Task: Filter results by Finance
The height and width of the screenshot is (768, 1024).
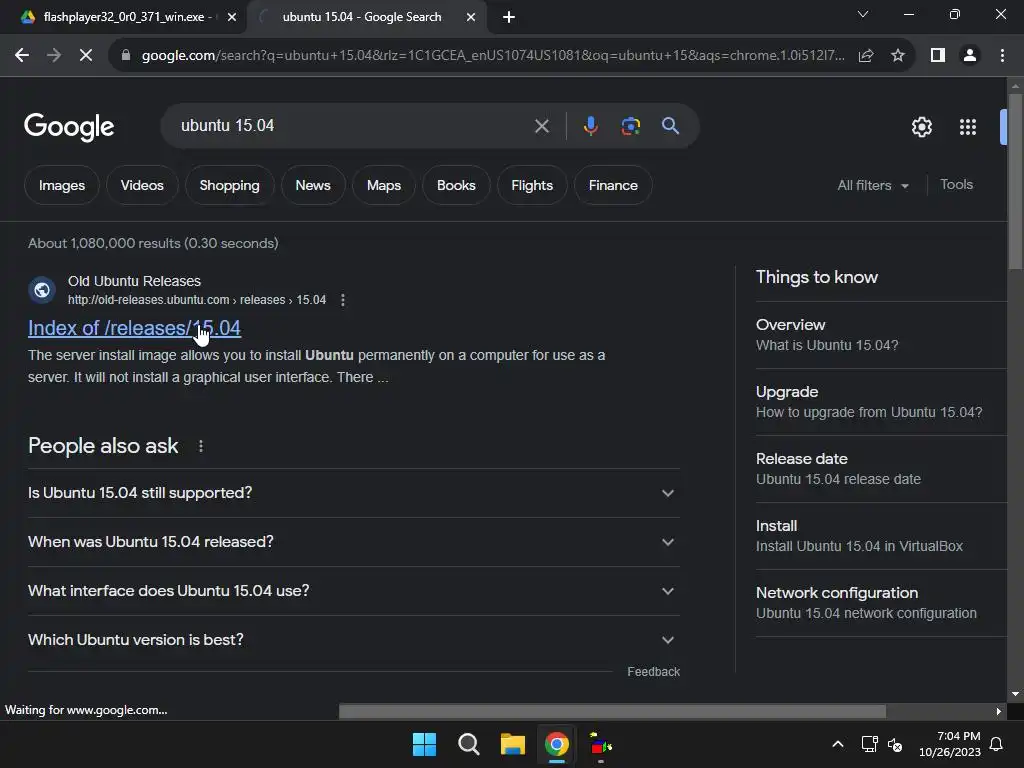Action: 613,185
